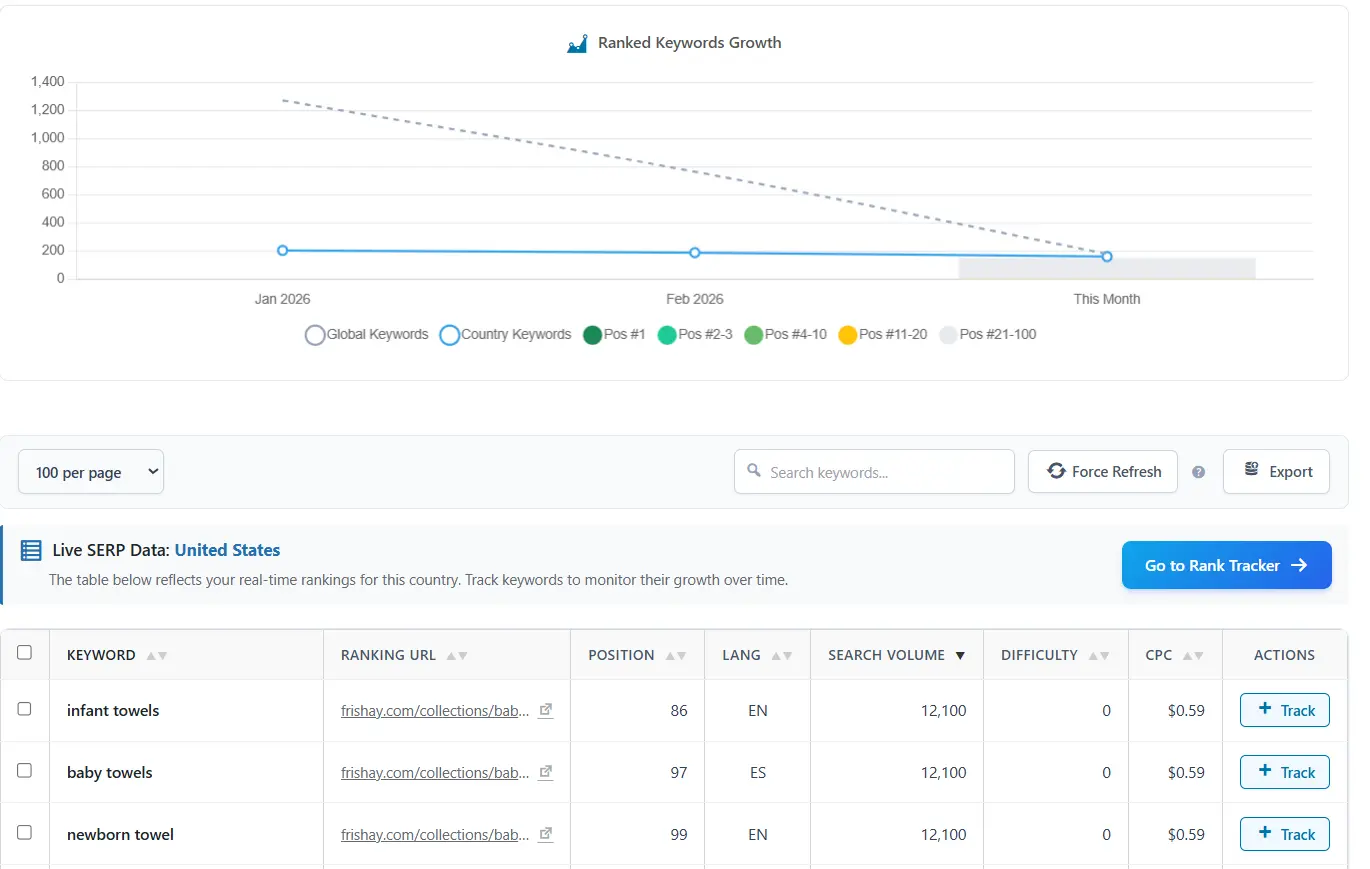Sort table by Keyword column arrows
The image size is (1370, 869).
(156, 656)
